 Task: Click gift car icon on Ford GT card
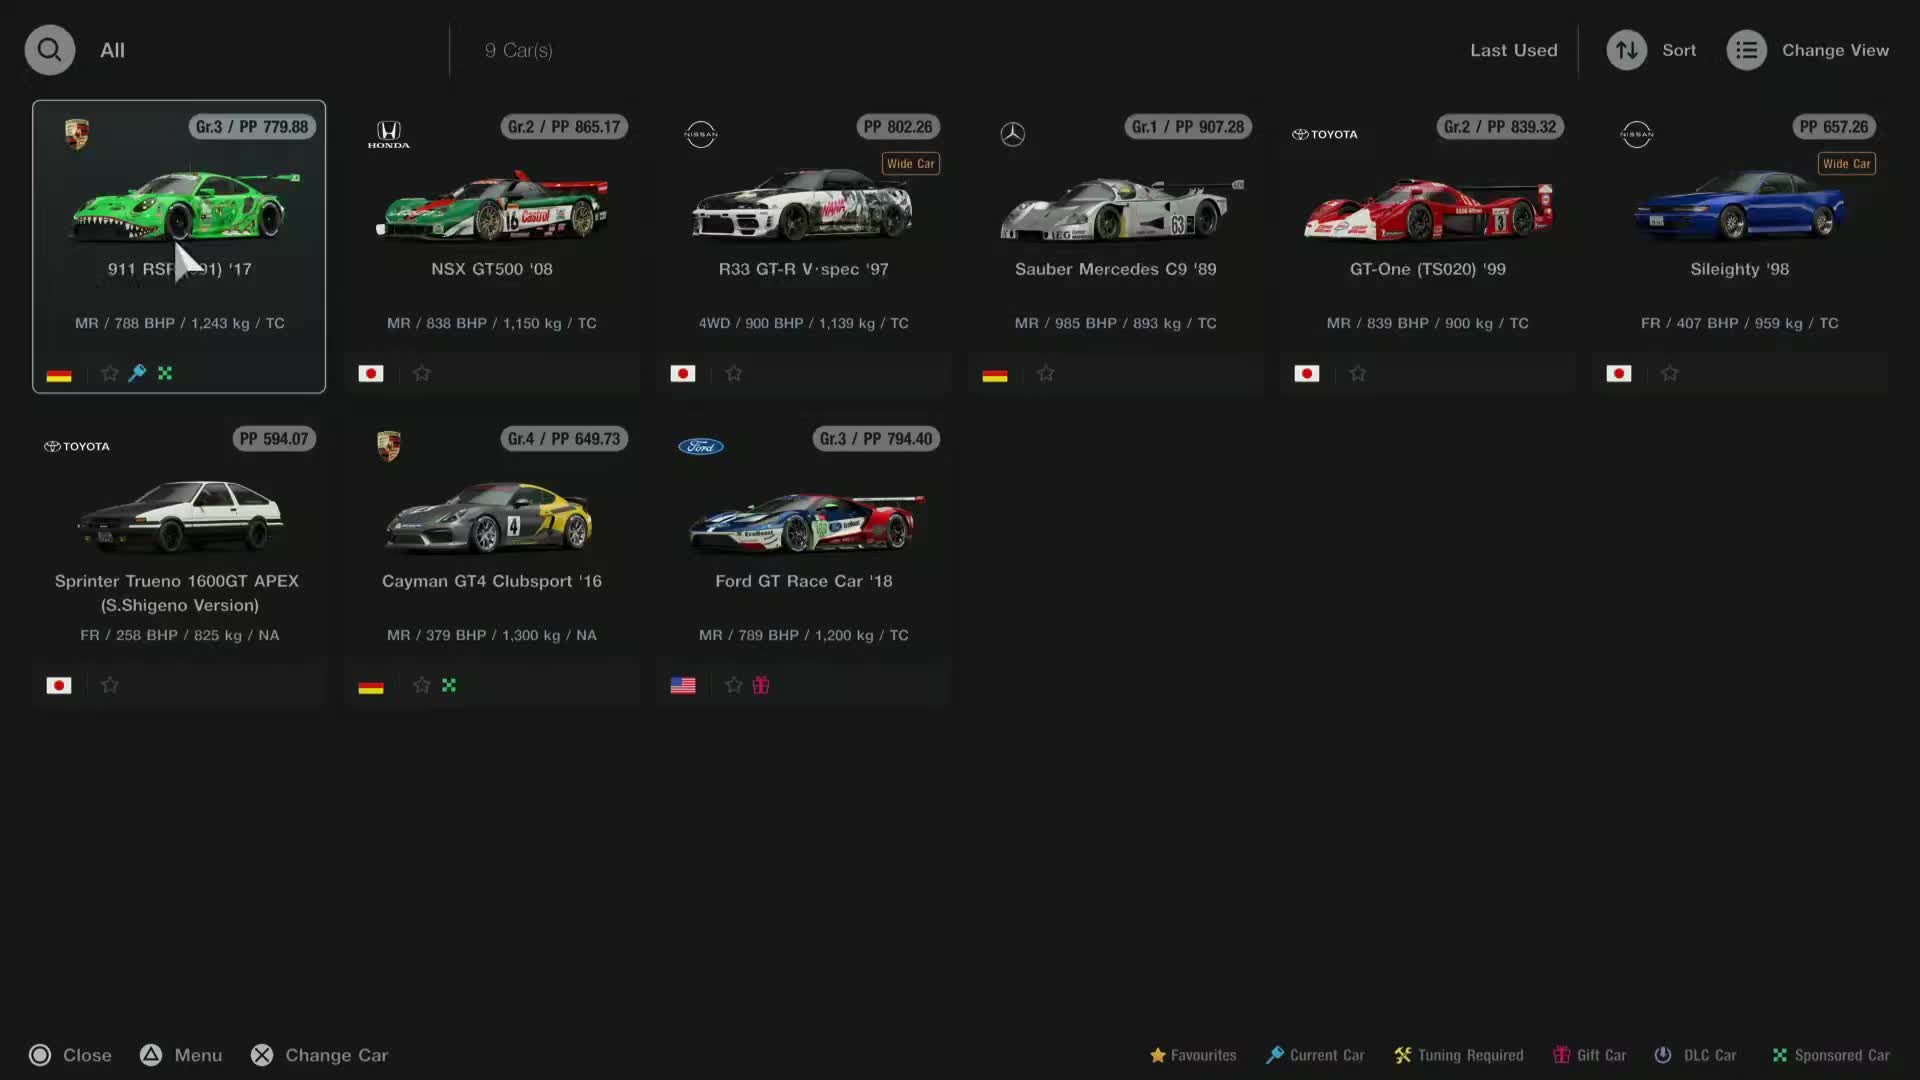tap(761, 685)
